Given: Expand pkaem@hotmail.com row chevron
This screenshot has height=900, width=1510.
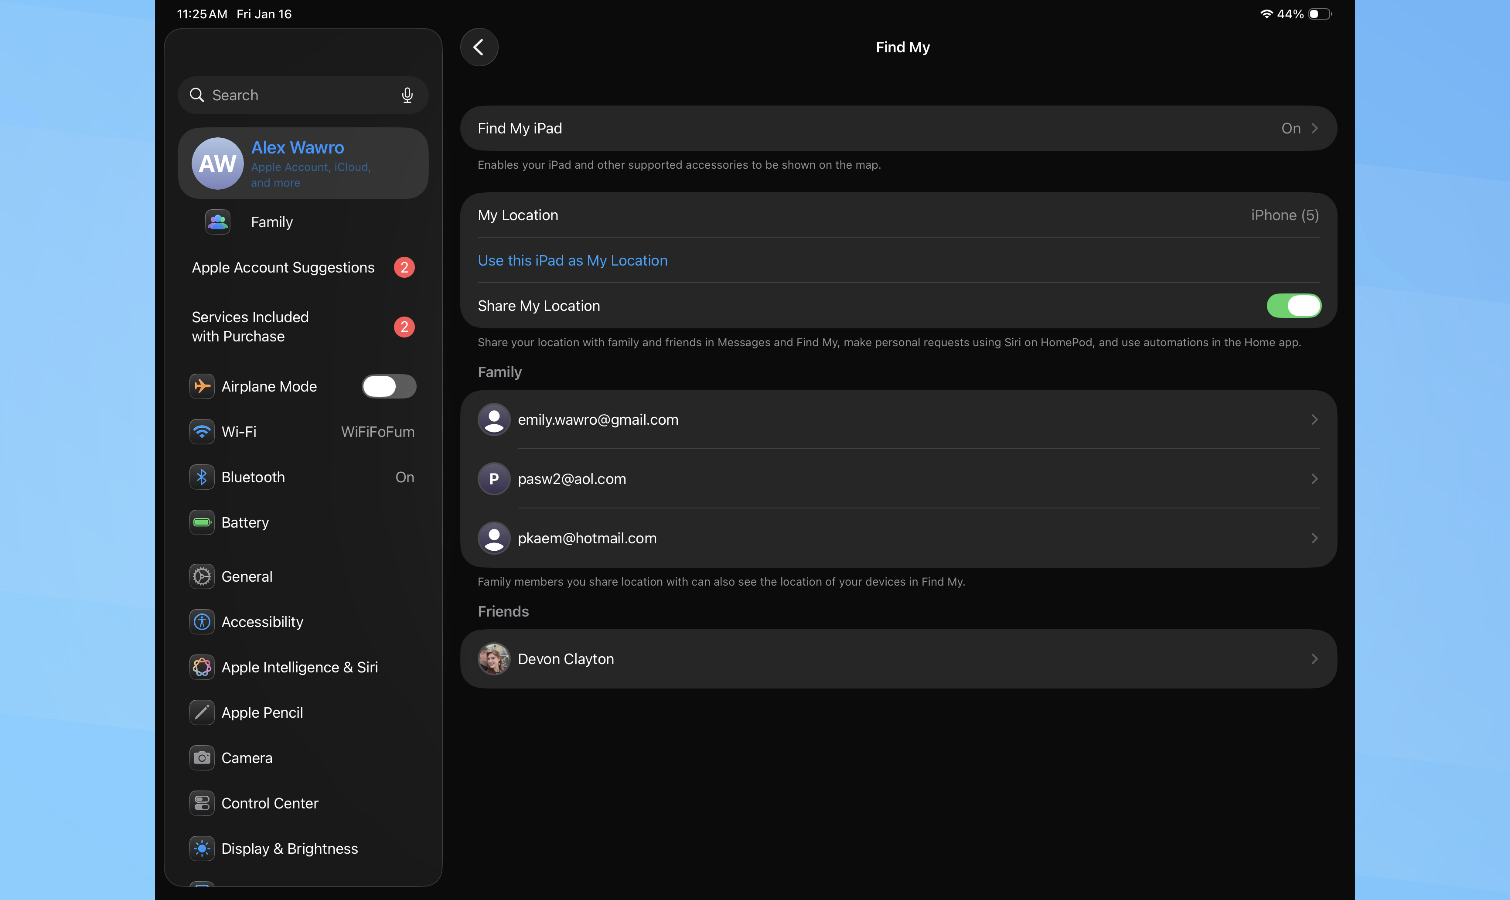Looking at the screenshot, I should tap(1314, 538).
